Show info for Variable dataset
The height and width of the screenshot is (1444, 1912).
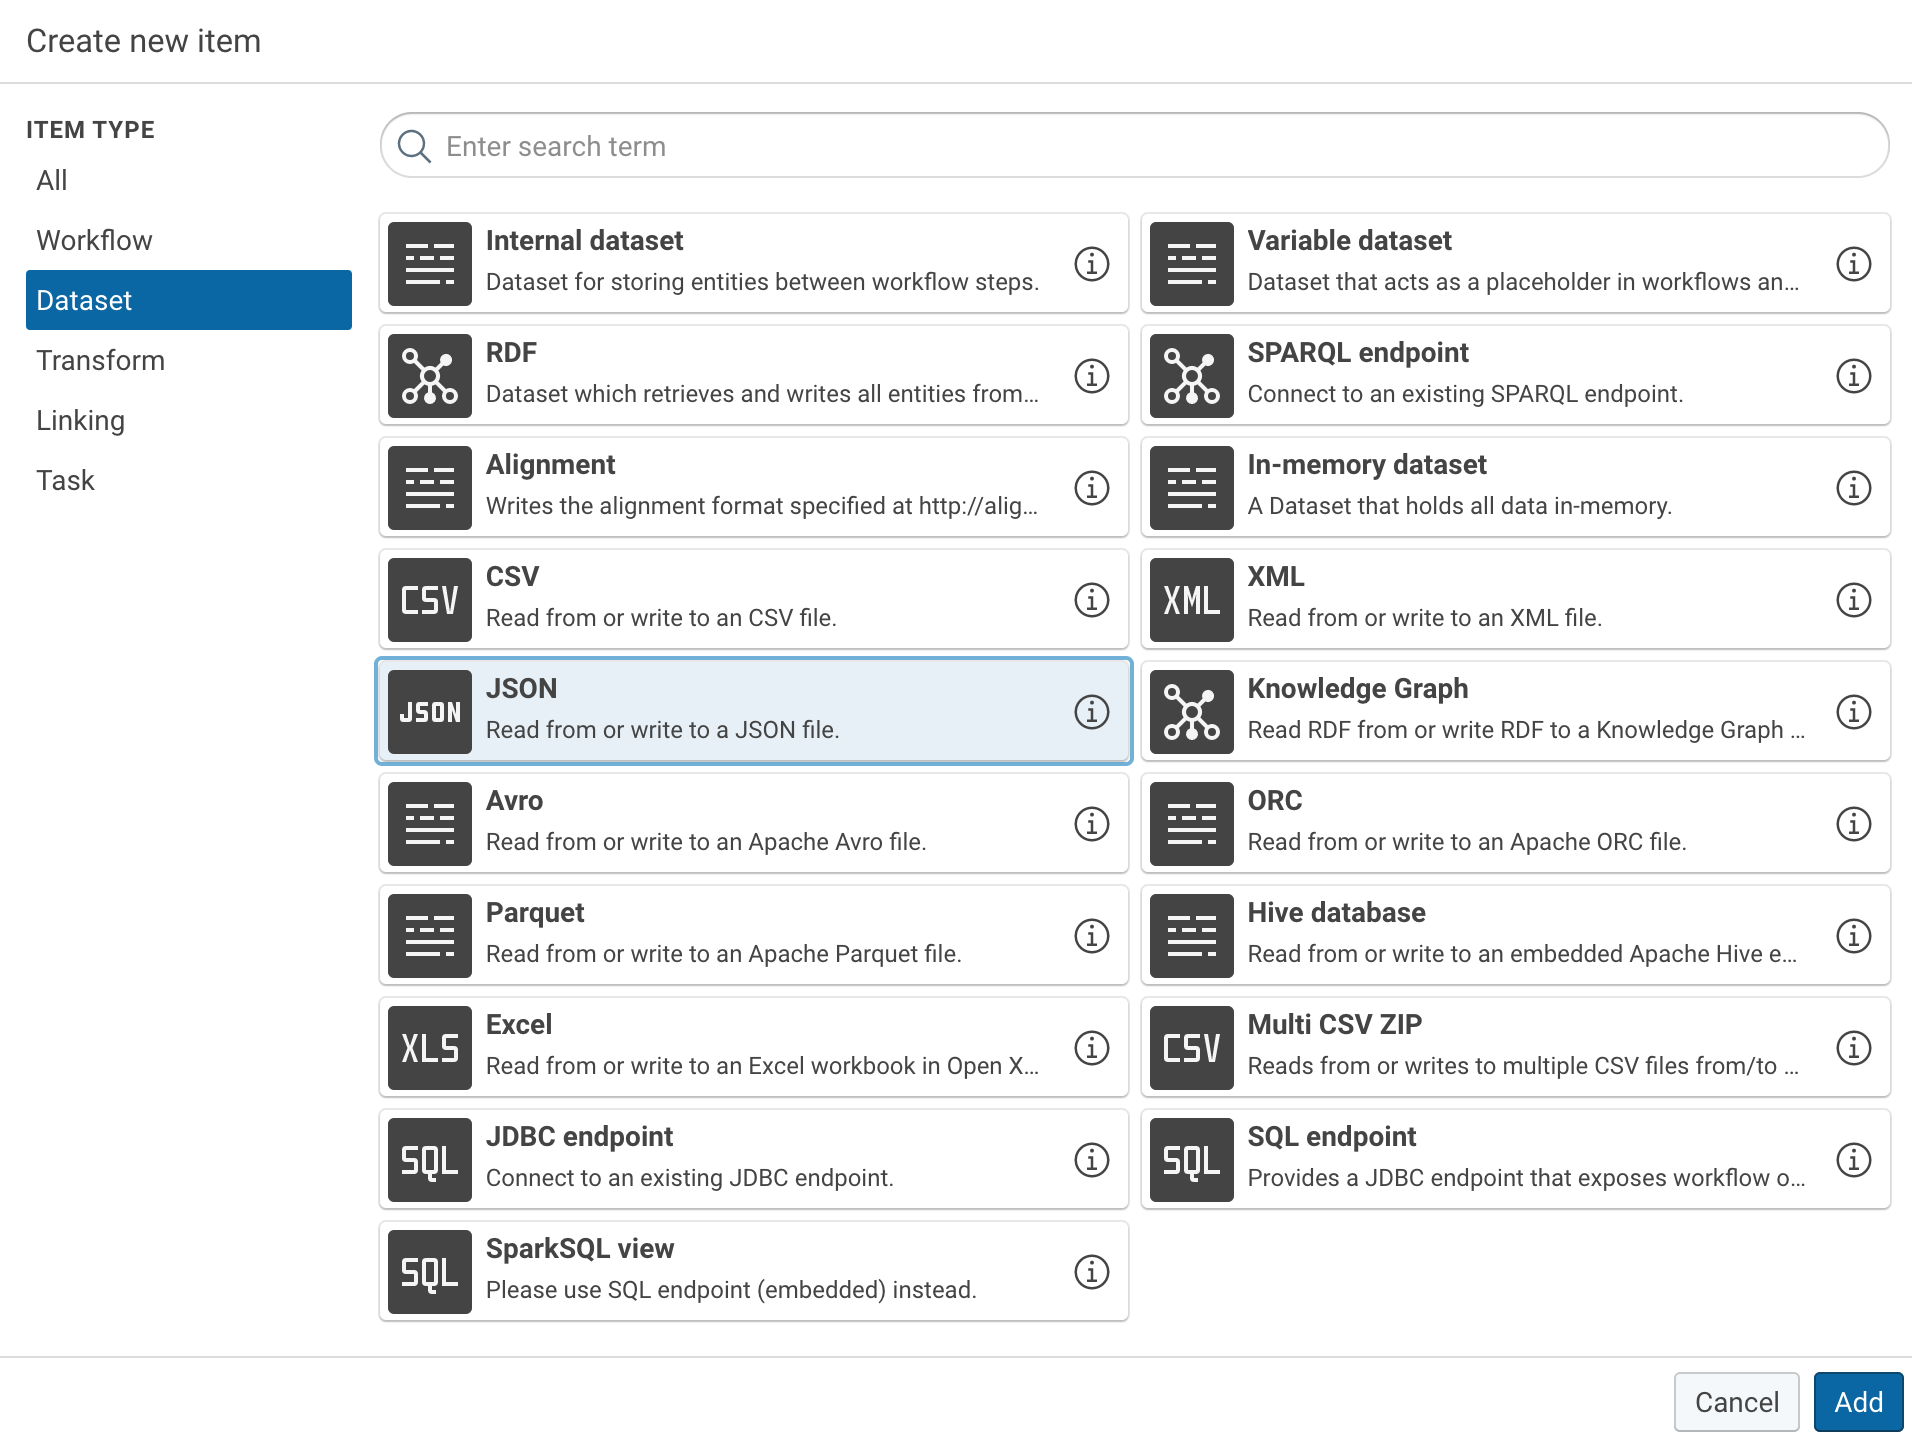(1853, 264)
